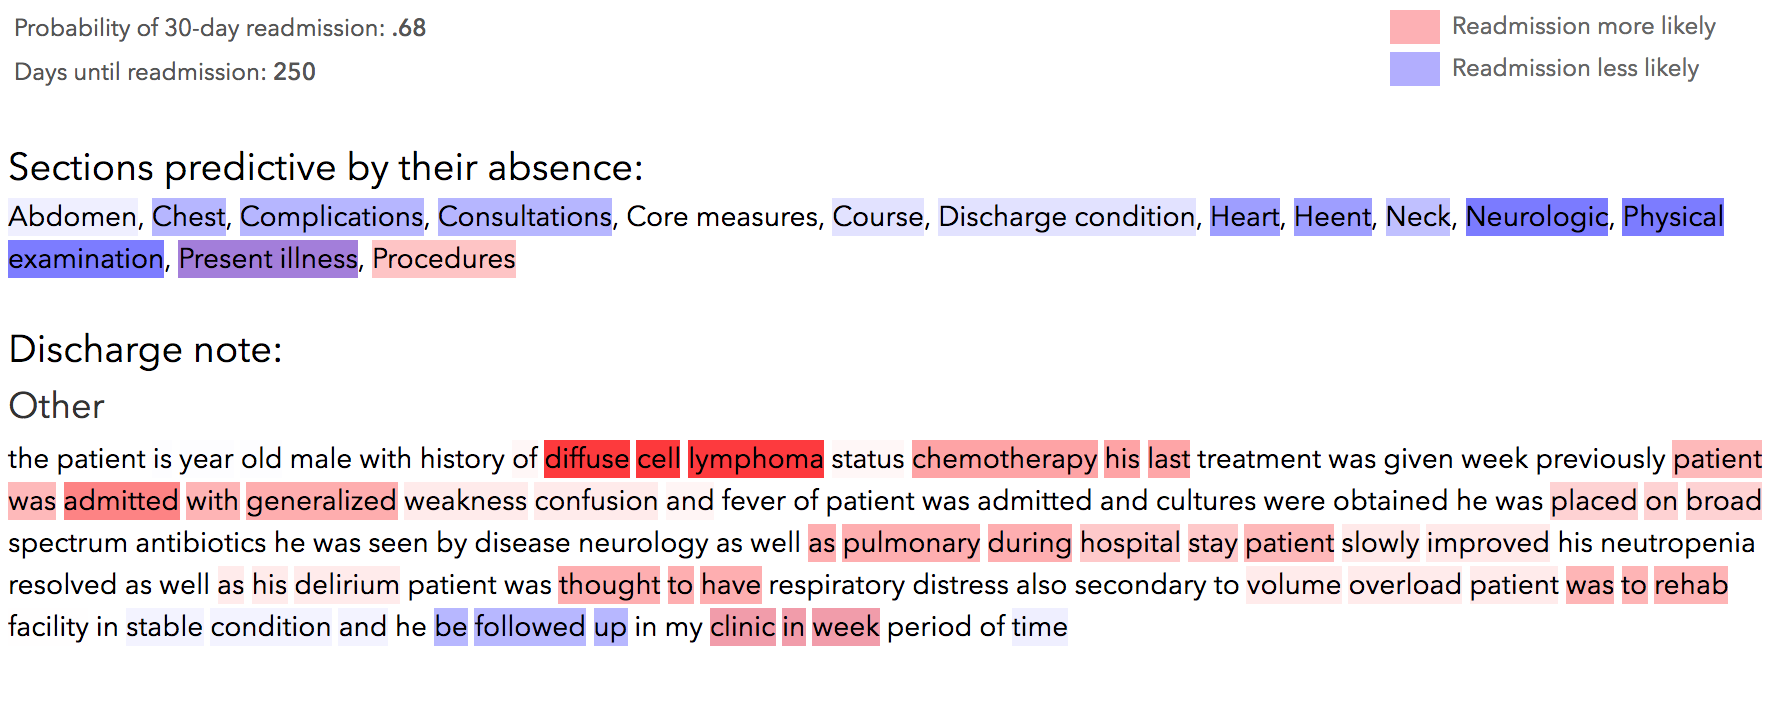1778x726 pixels.
Task: Select the 'Present illness' section label
Action: (267, 259)
